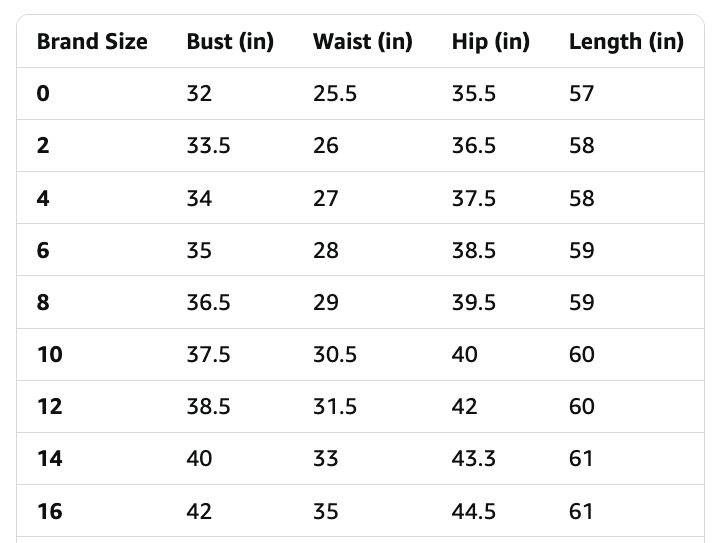727x543 pixels.
Task: Click waist value 25.5 for size 0
Action: point(334,94)
